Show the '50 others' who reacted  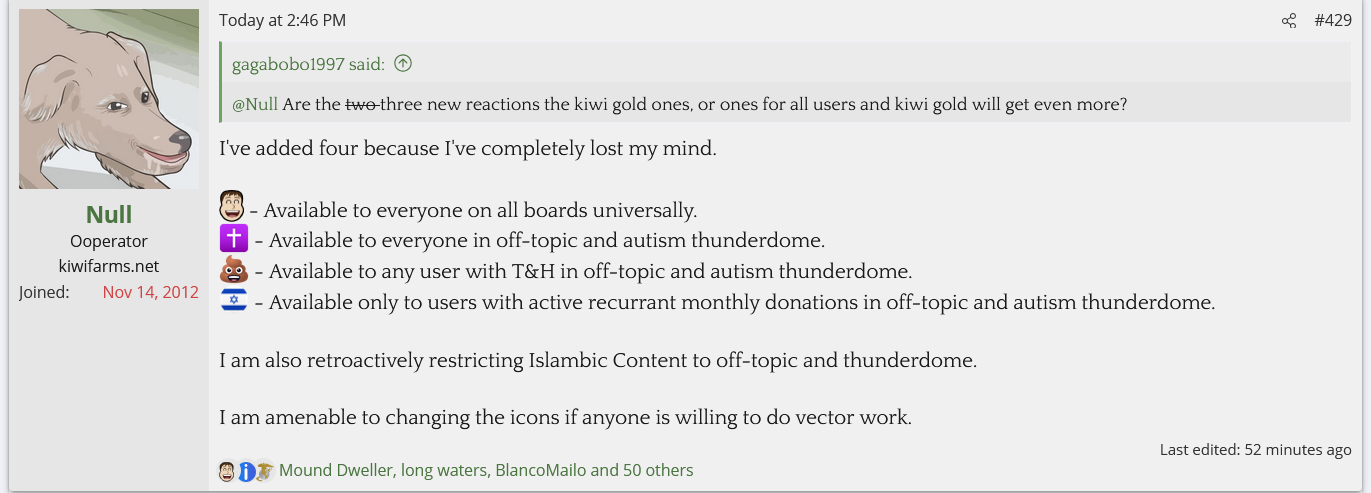pos(657,470)
